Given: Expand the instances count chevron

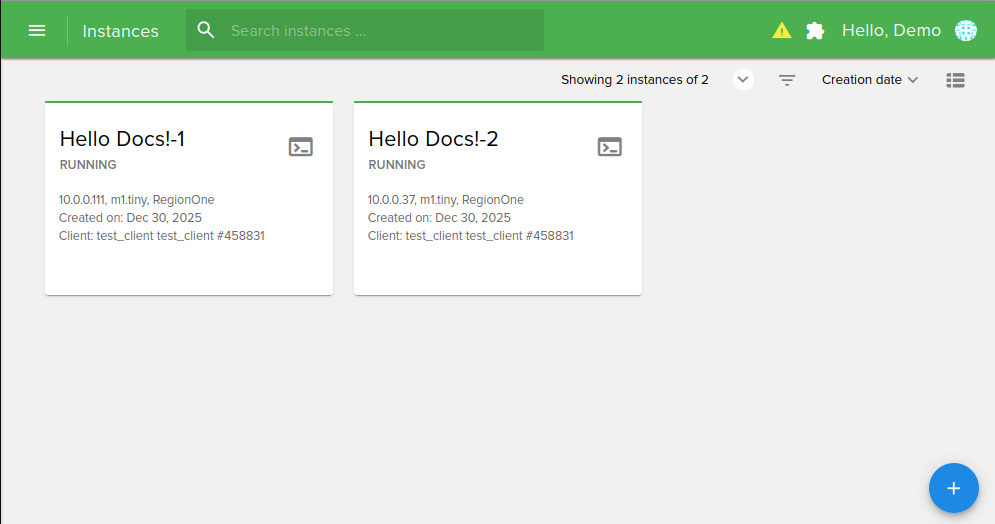Looking at the screenshot, I should click(743, 80).
